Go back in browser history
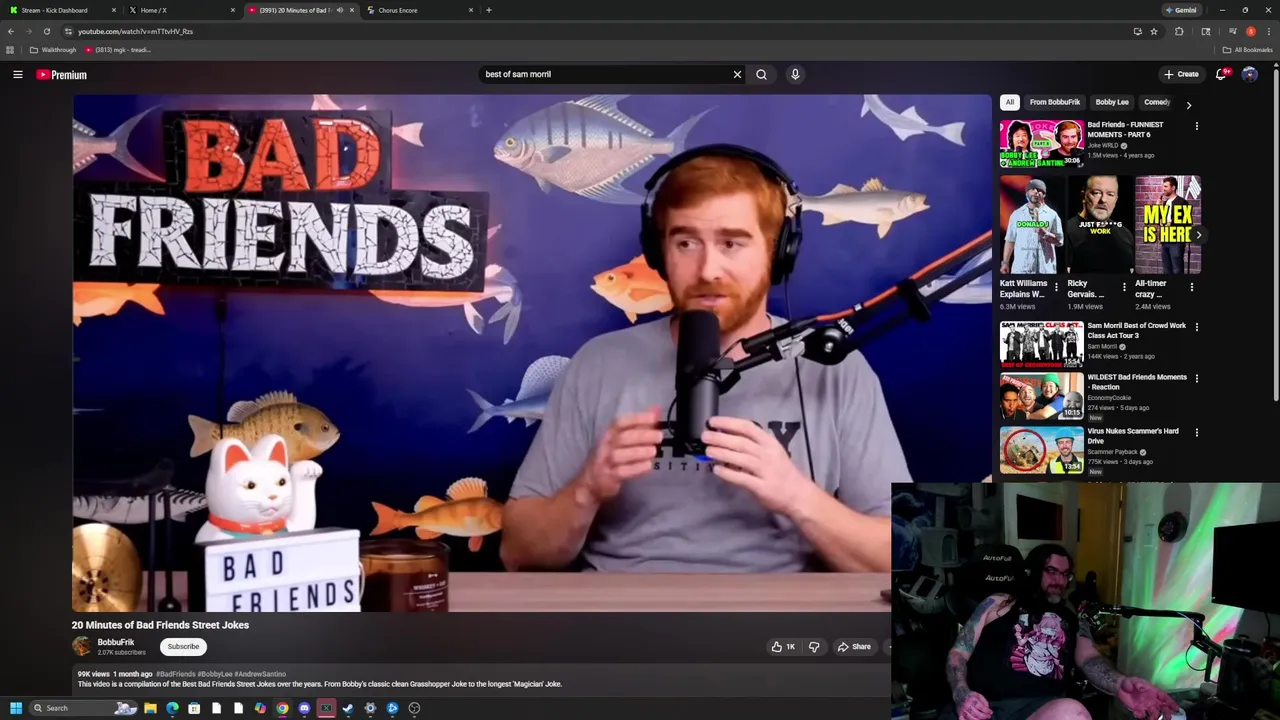The width and height of the screenshot is (1280, 720). point(11,31)
